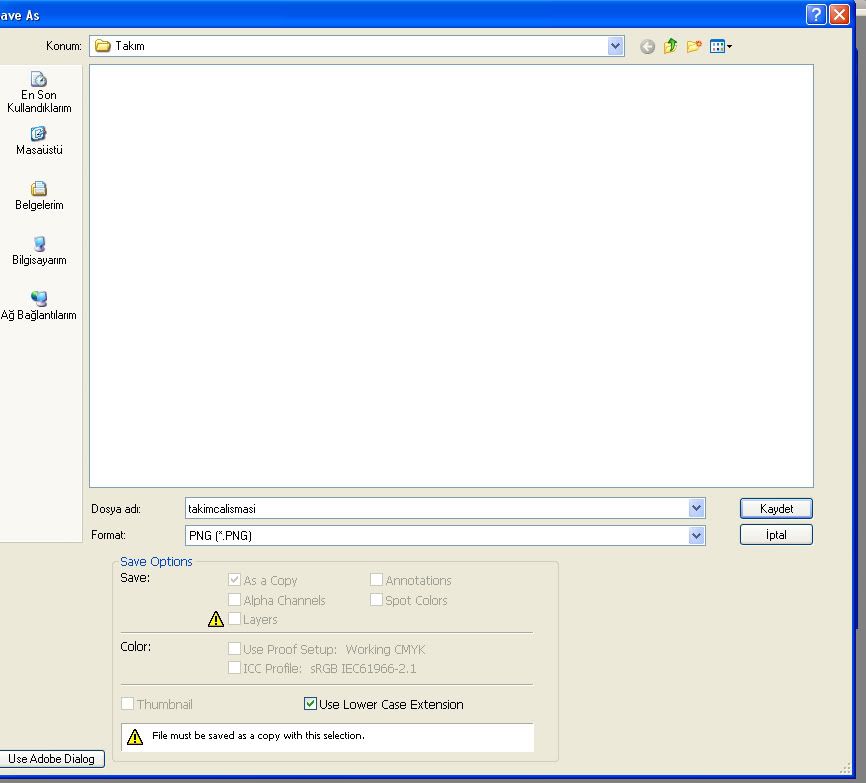Click into the Dosya adı text field
Viewport: 866px width, 783px height.
[437, 509]
